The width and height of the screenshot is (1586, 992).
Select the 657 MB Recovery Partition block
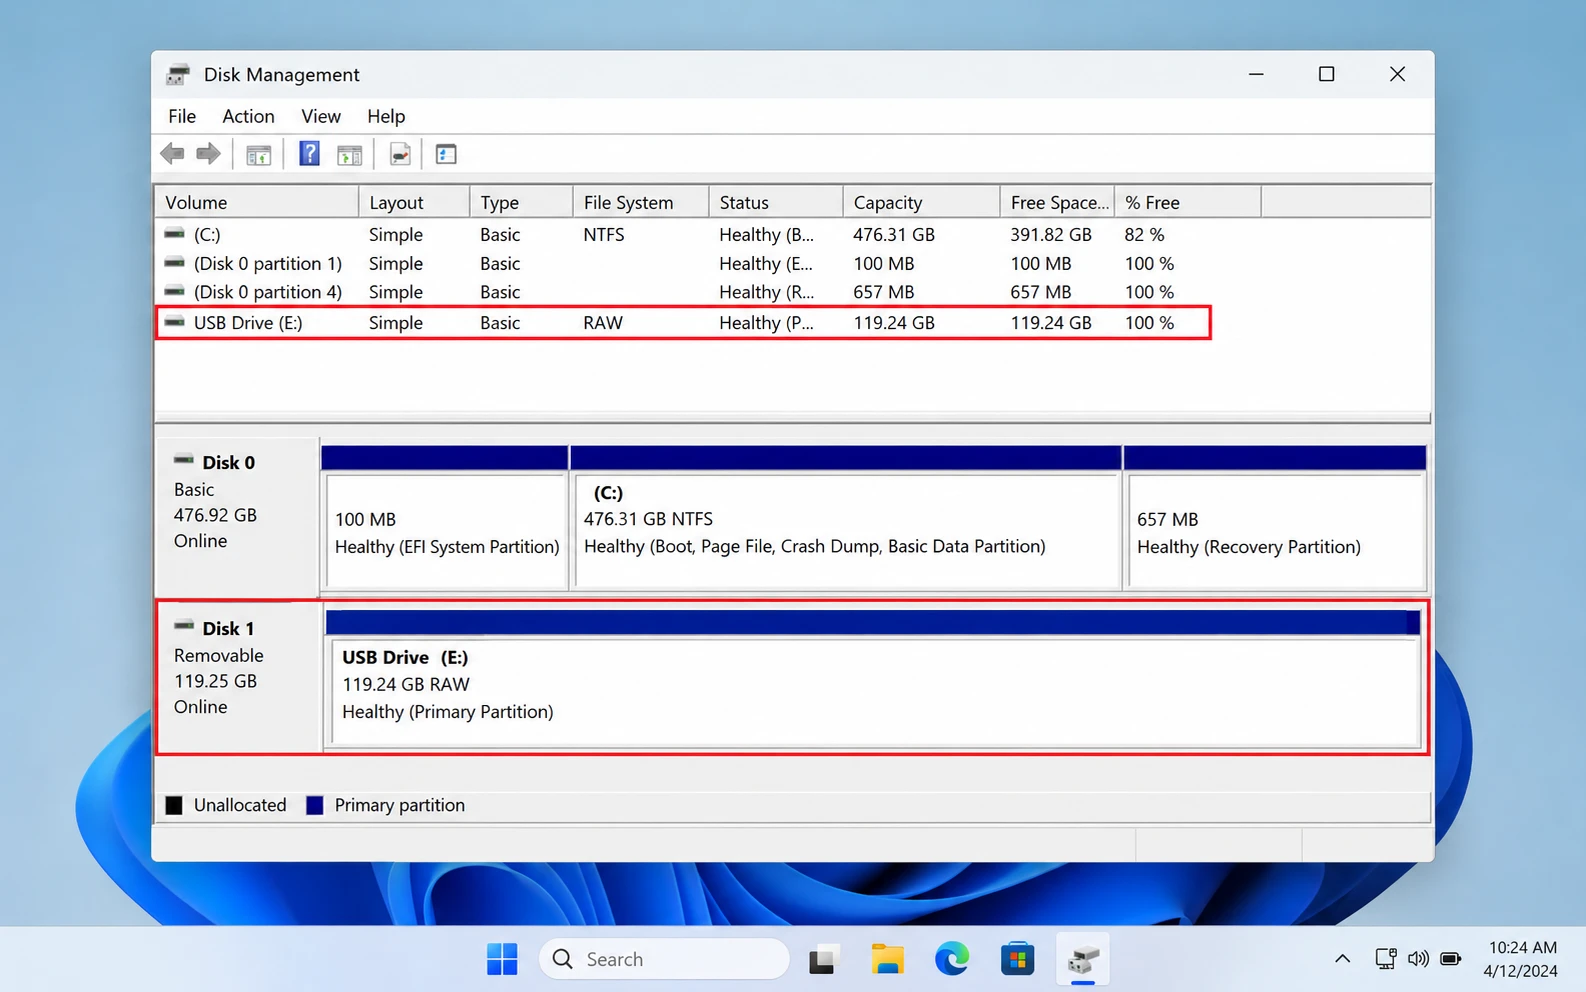(1276, 531)
